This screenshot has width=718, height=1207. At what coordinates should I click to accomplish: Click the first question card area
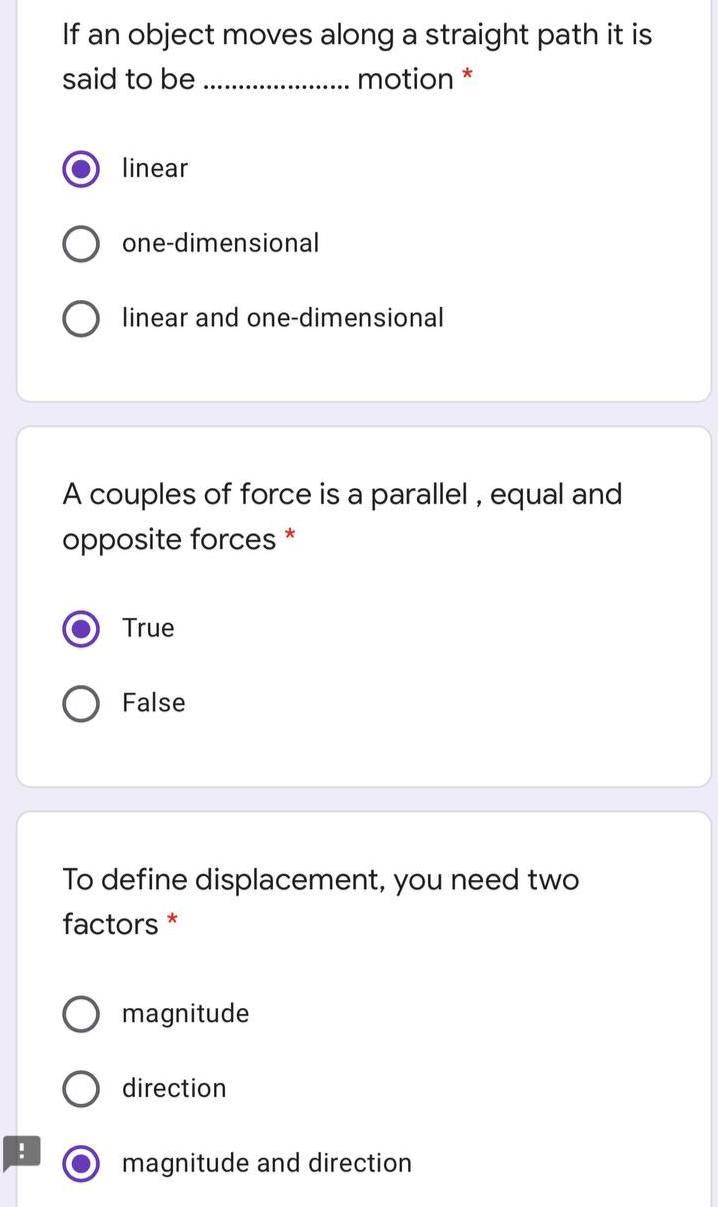click(x=360, y=200)
